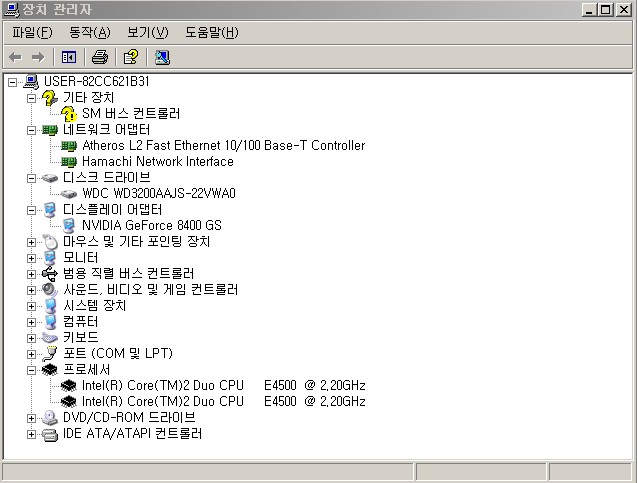Image resolution: width=637 pixels, height=483 pixels.
Task: Click the Forward arrow toolbar button
Action: coord(38,57)
